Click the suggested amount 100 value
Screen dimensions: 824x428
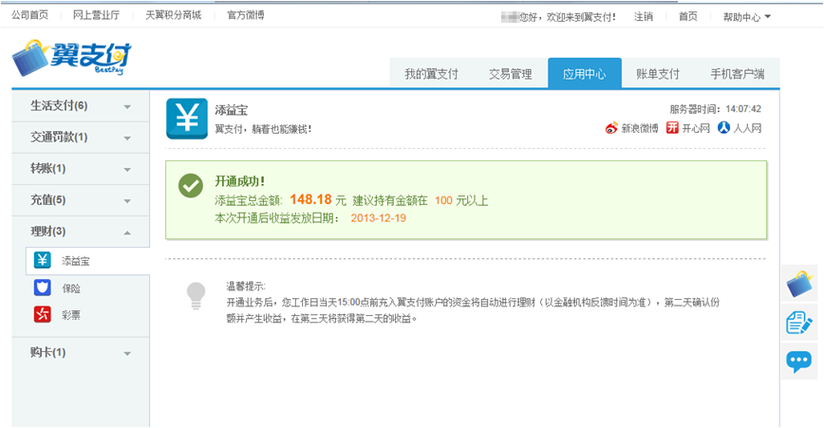444,200
